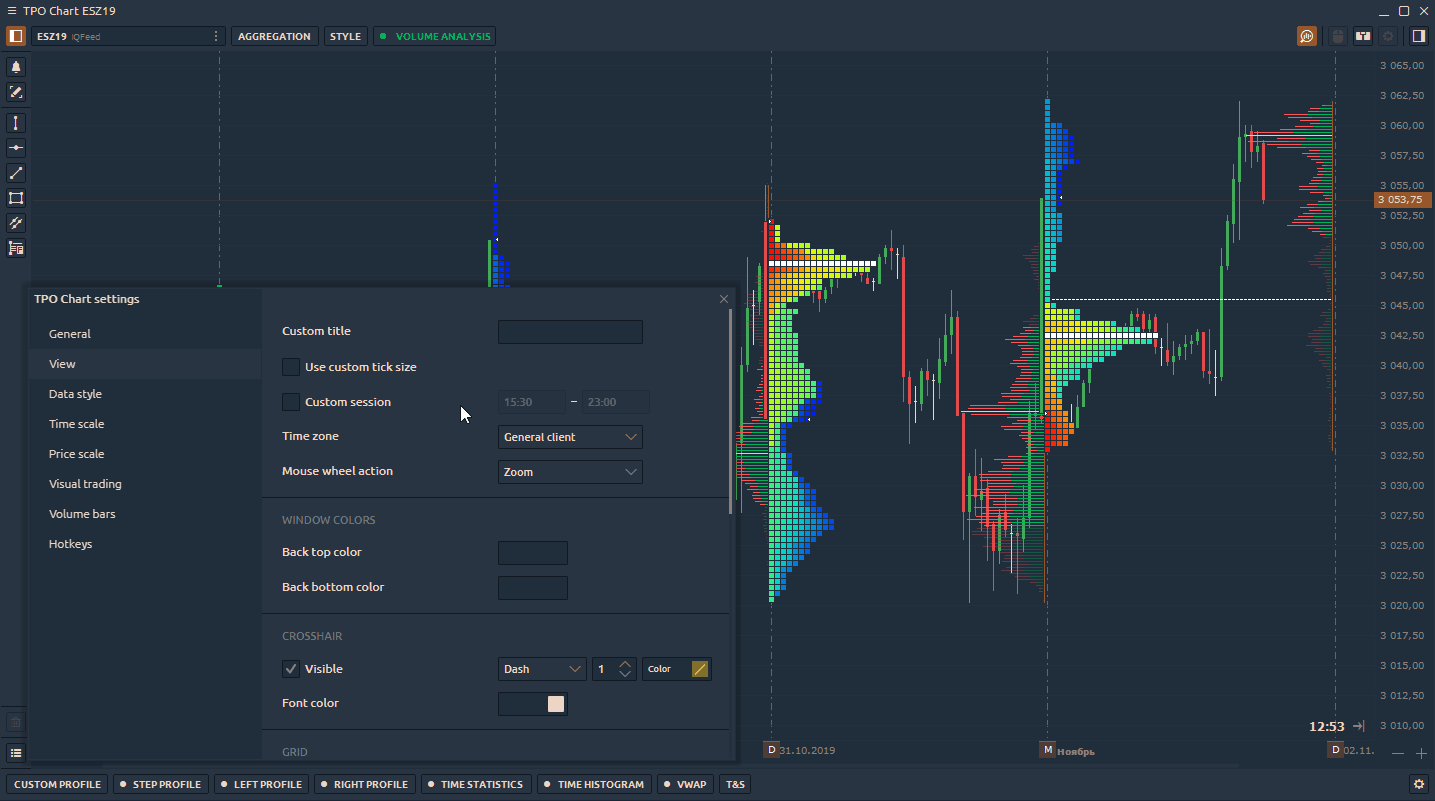Select View in the settings sidebar
The width and height of the screenshot is (1435, 801).
click(145, 364)
